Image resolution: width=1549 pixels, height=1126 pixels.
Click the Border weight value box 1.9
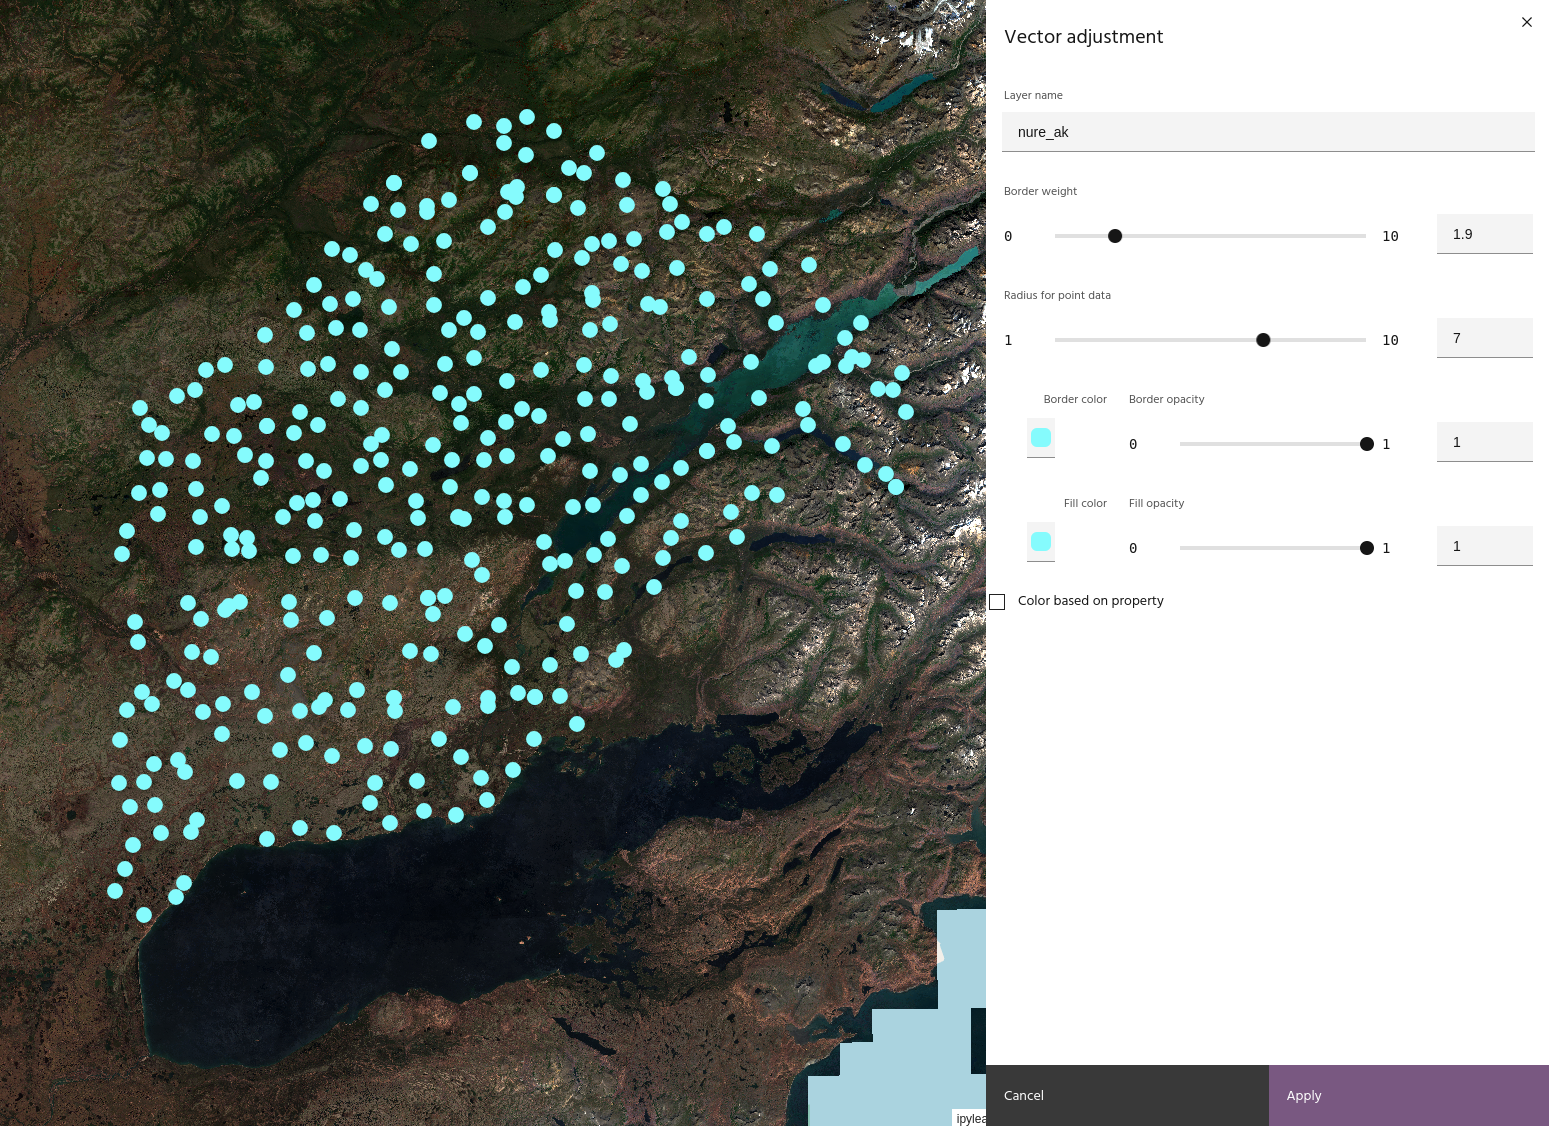pos(1484,234)
